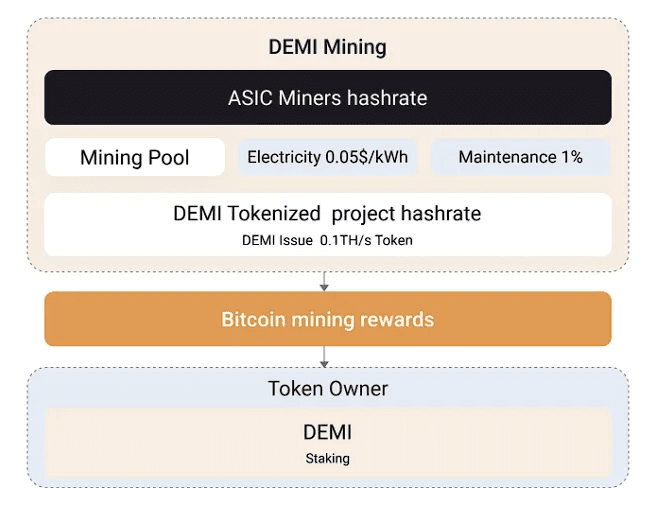Click the Token Owner heading
This screenshot has height=520, width=659.
click(328, 388)
